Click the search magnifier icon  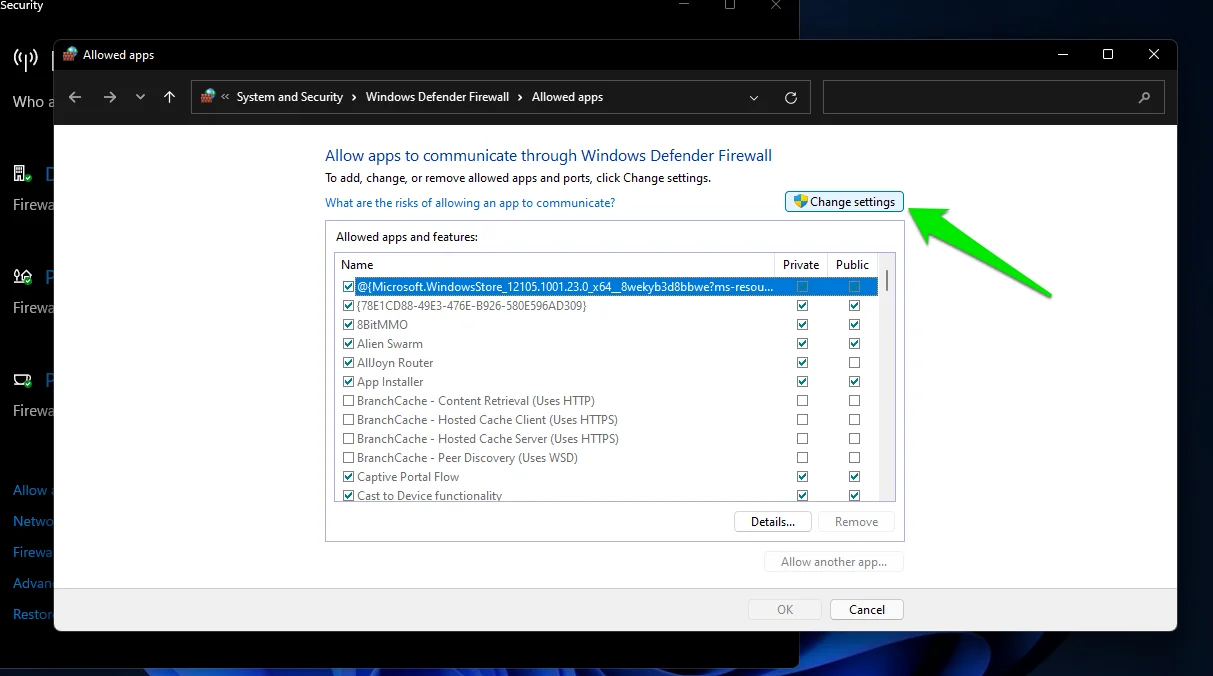click(1144, 98)
